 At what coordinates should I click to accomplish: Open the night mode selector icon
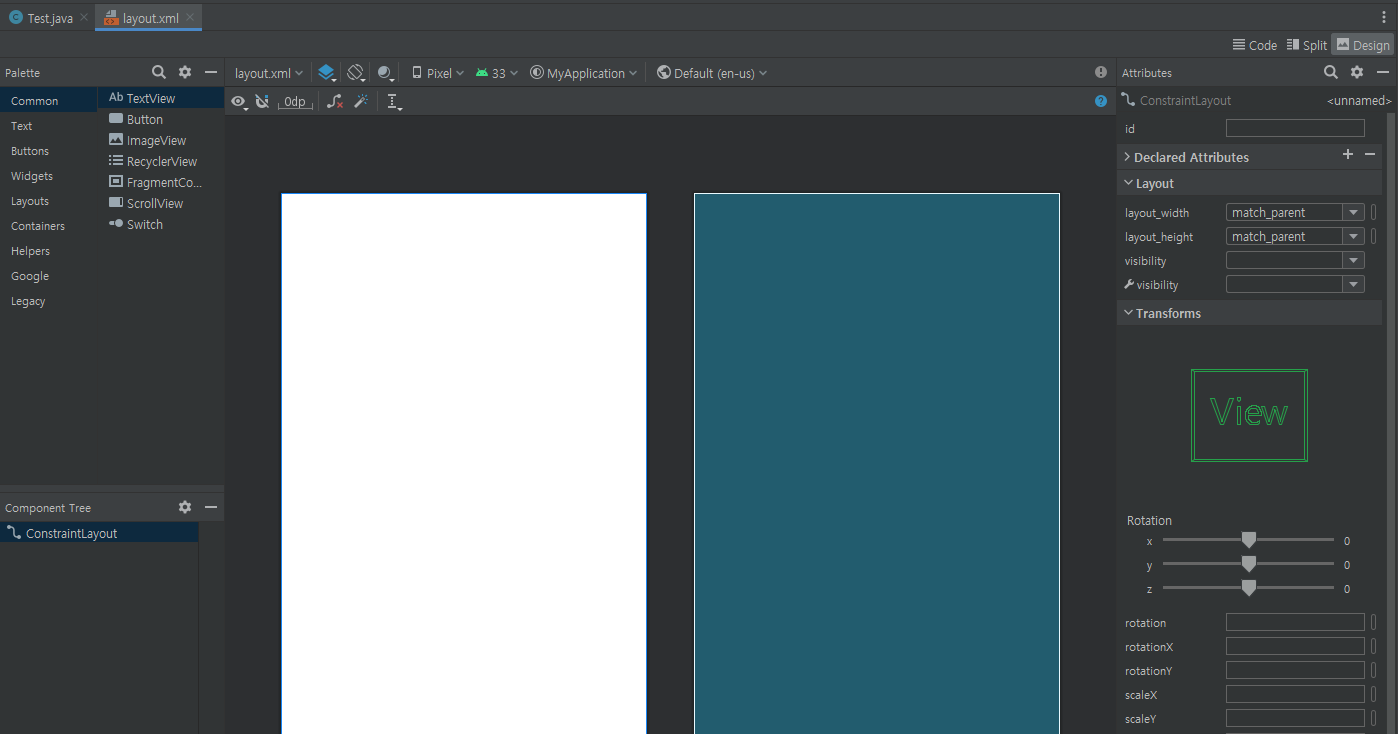[x=385, y=73]
